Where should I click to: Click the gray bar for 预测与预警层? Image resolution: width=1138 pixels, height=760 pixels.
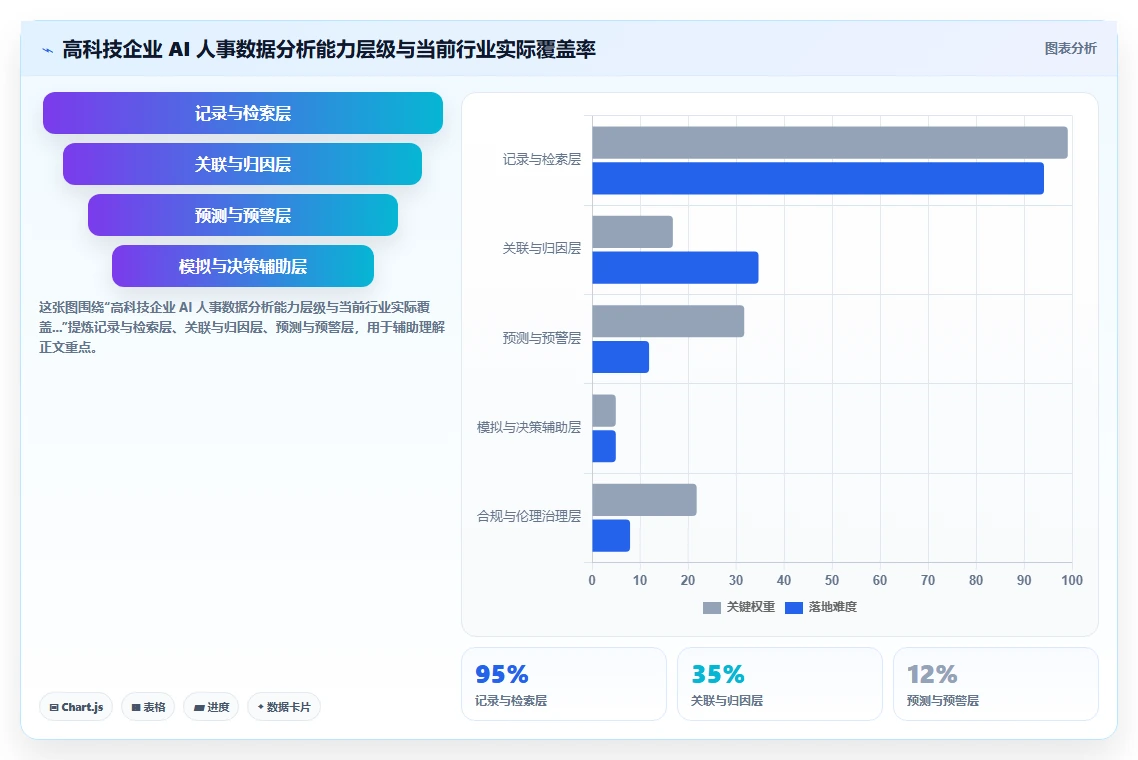point(668,321)
